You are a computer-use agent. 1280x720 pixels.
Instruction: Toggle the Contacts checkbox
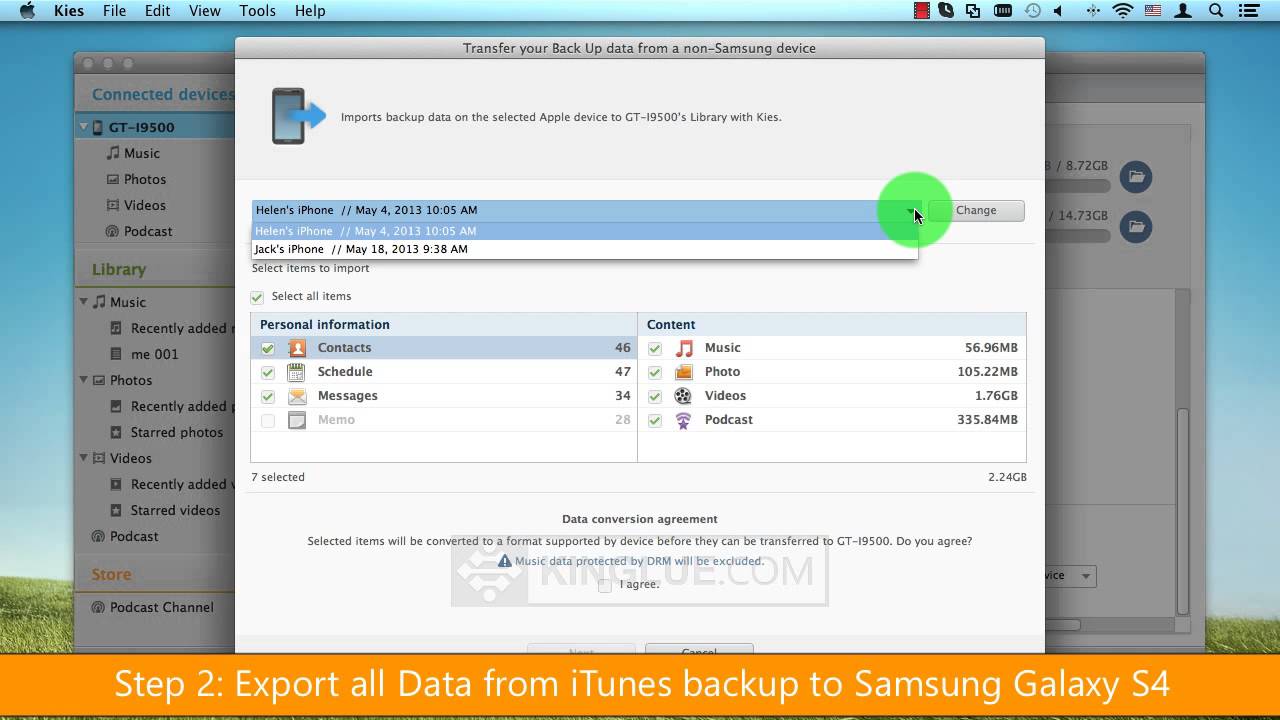pyautogui.click(x=268, y=348)
